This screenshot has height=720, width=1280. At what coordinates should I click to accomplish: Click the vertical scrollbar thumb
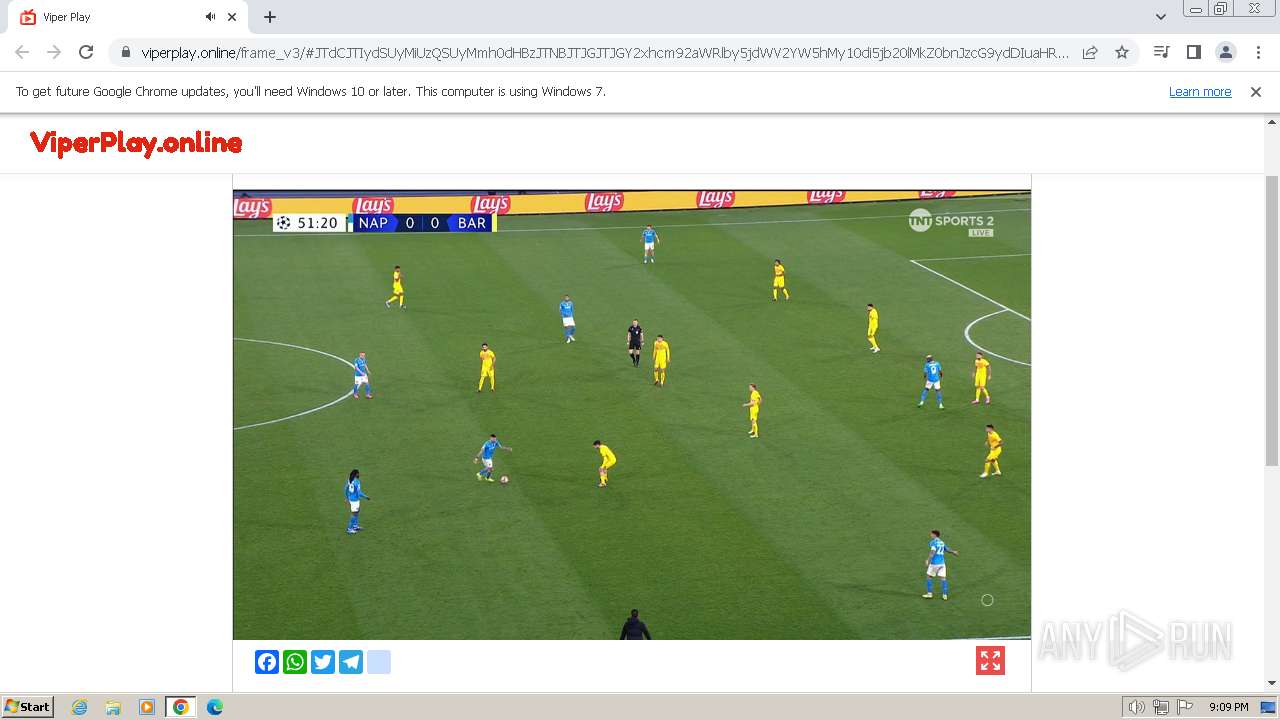pyautogui.click(x=1272, y=320)
